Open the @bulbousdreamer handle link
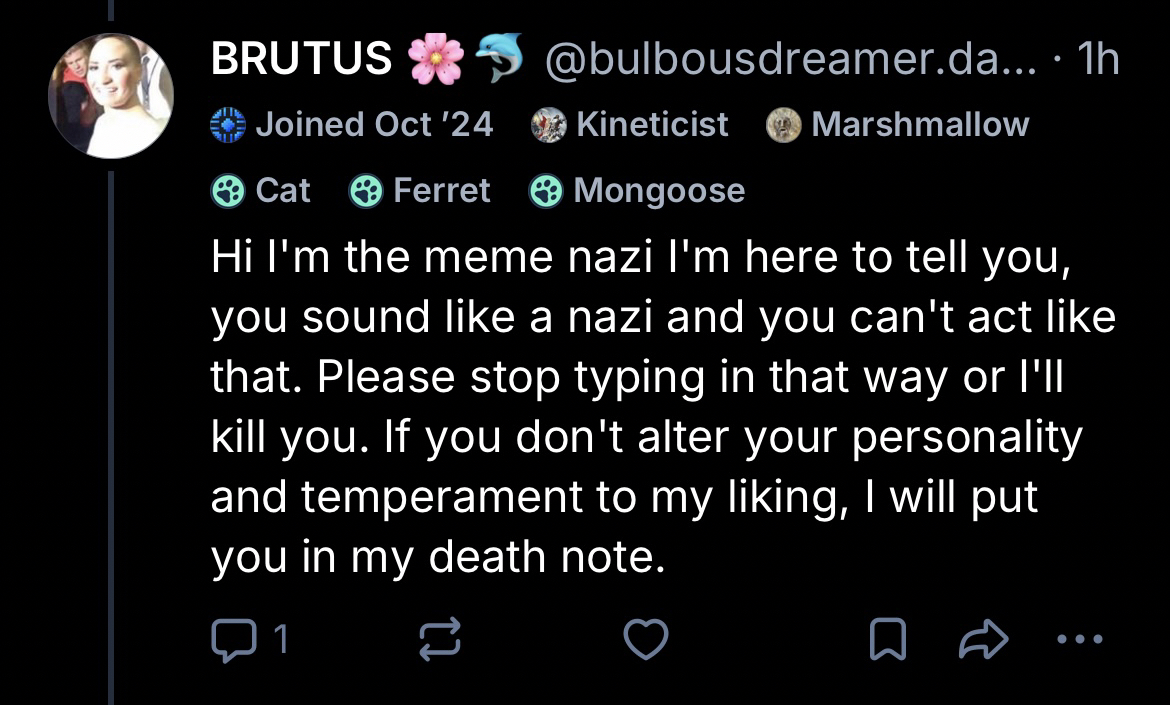 (x=792, y=61)
